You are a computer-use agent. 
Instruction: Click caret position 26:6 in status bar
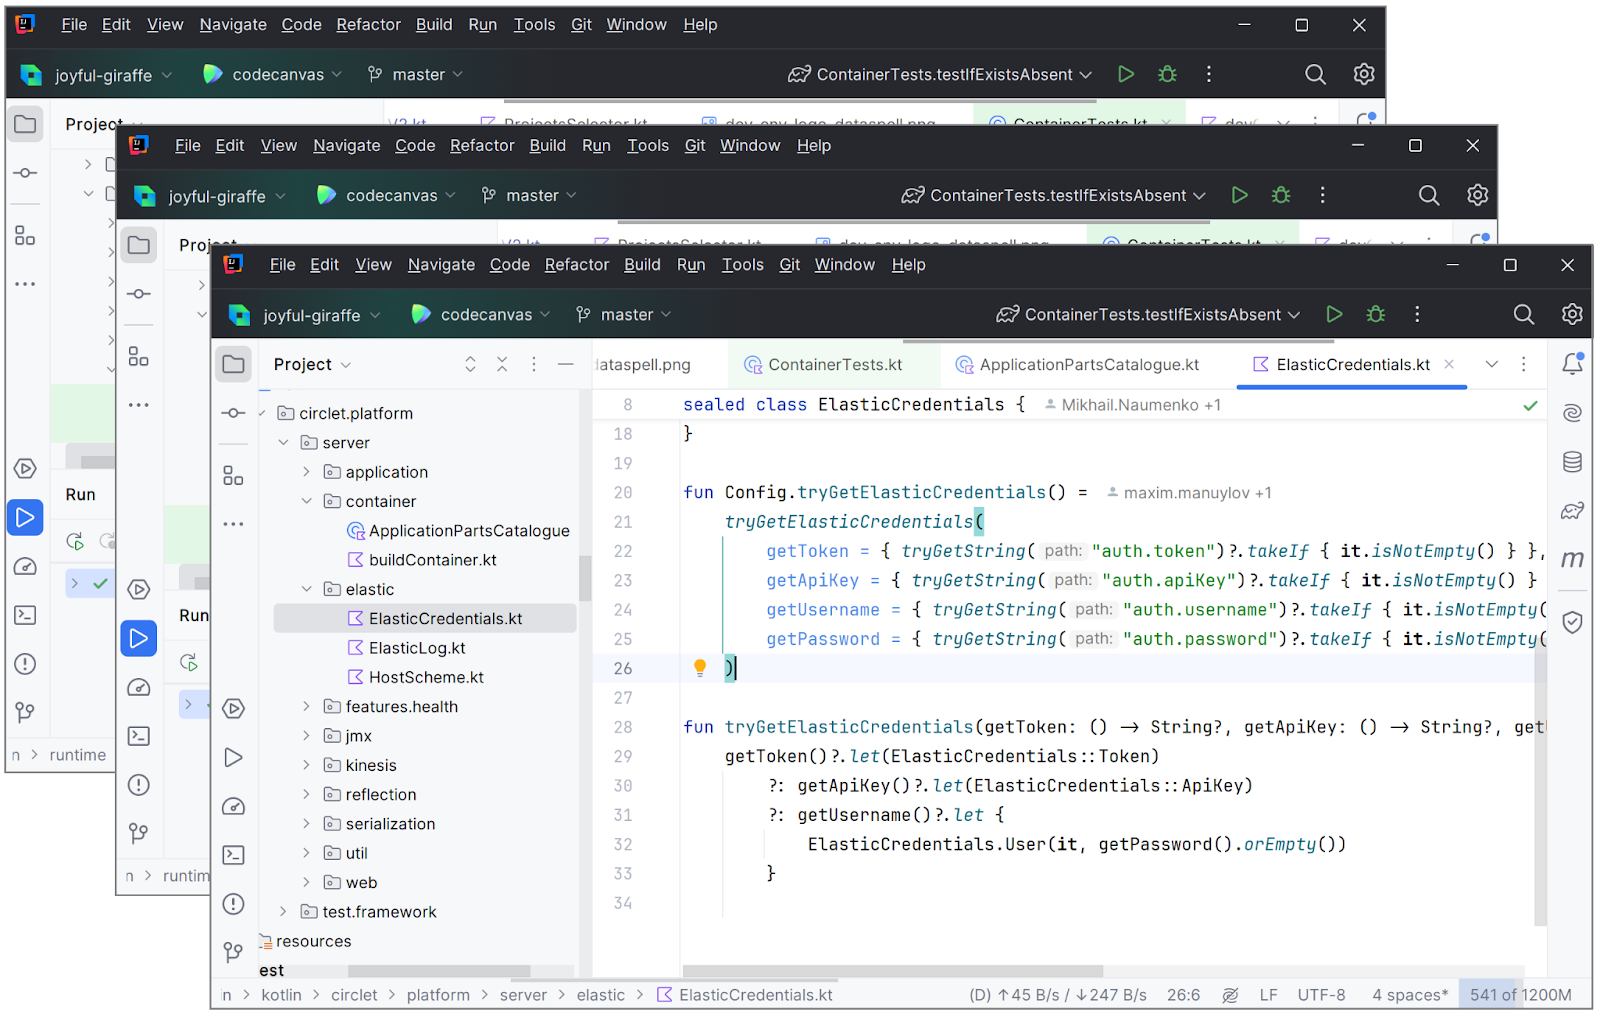(1183, 995)
